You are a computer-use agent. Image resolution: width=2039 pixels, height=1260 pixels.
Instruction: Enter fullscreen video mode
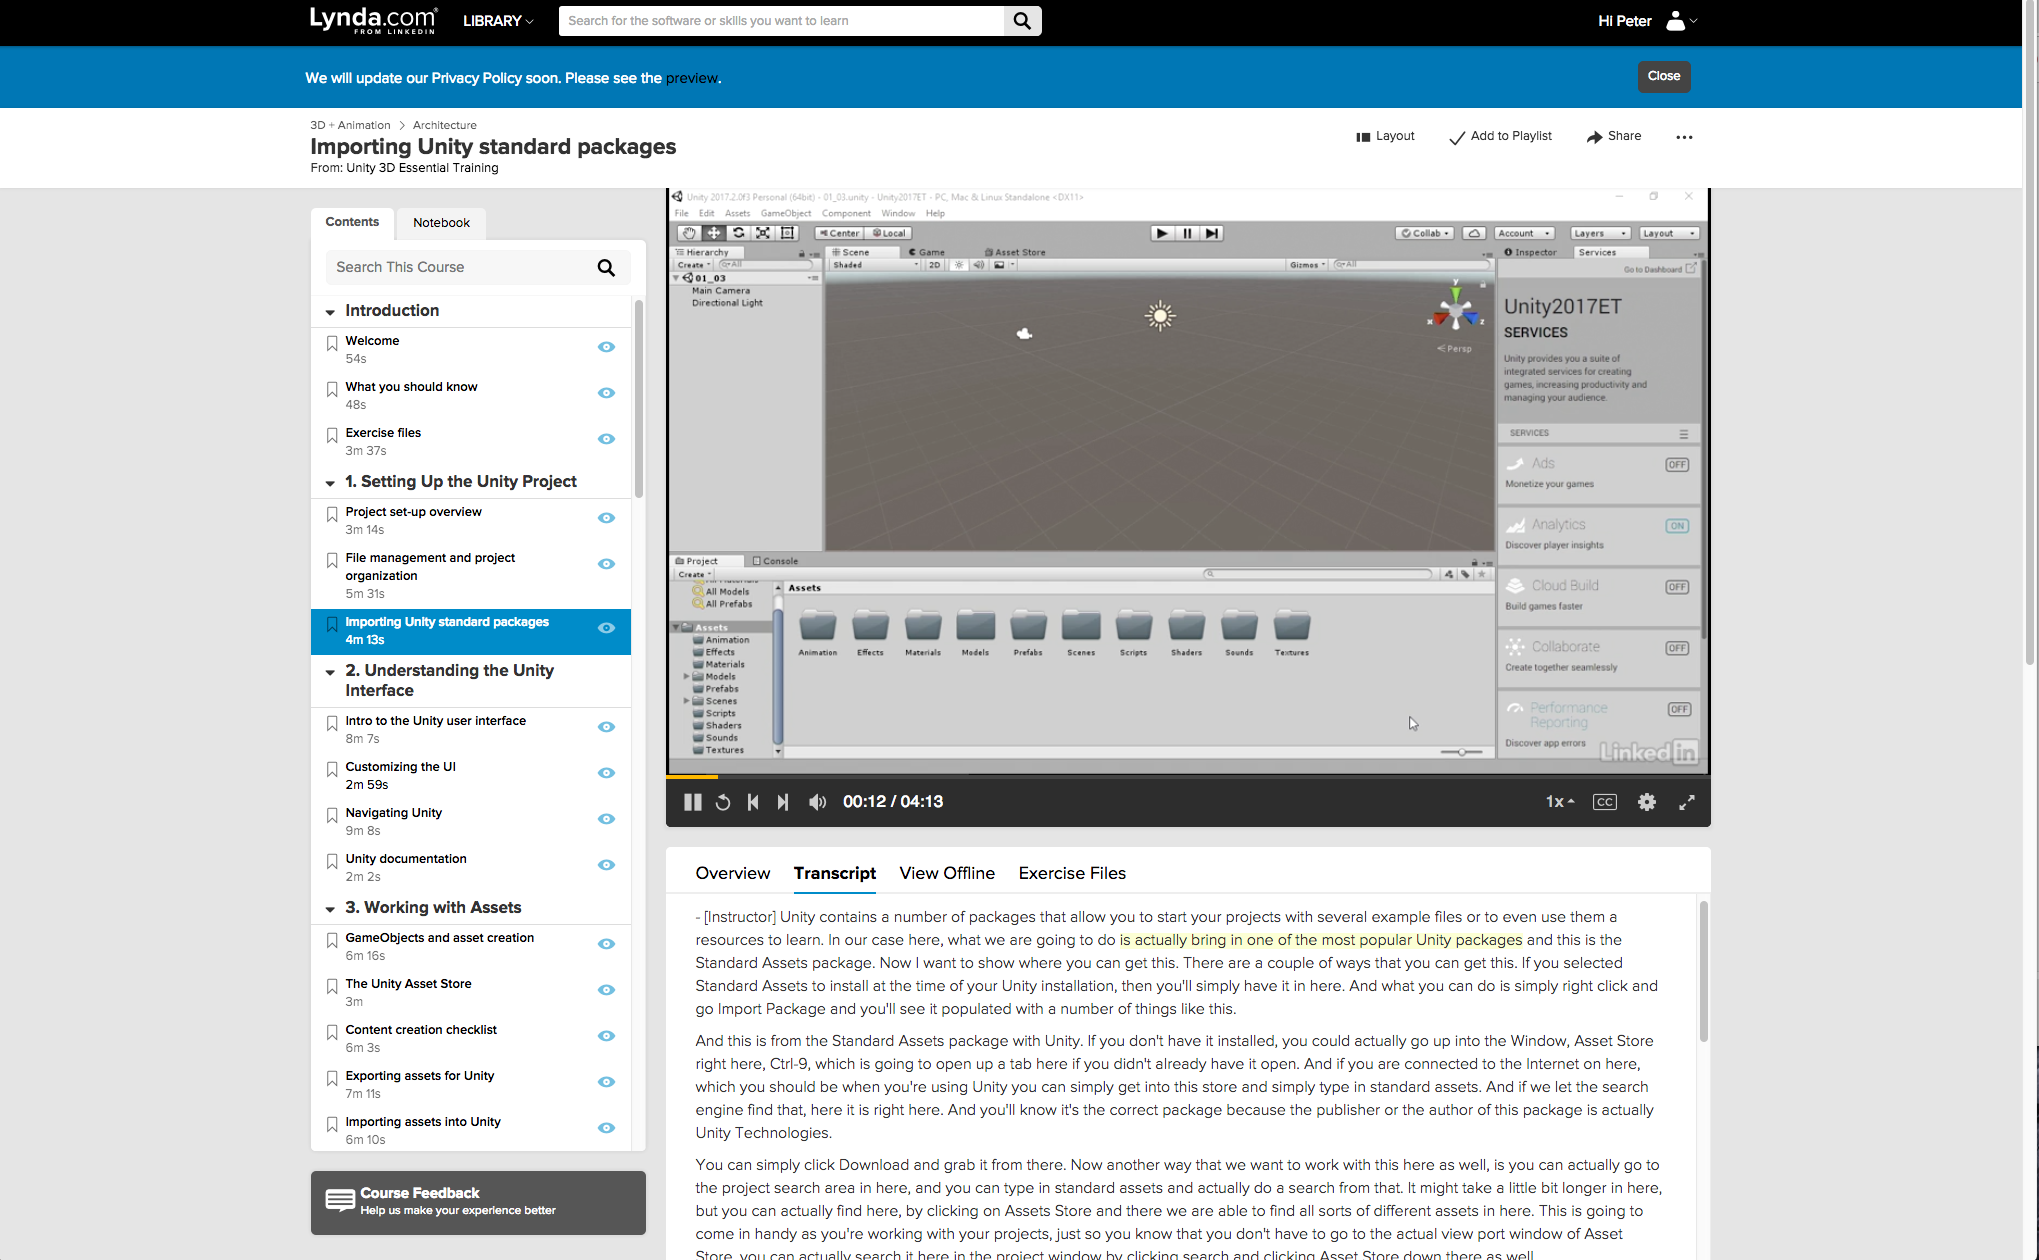coord(1687,802)
